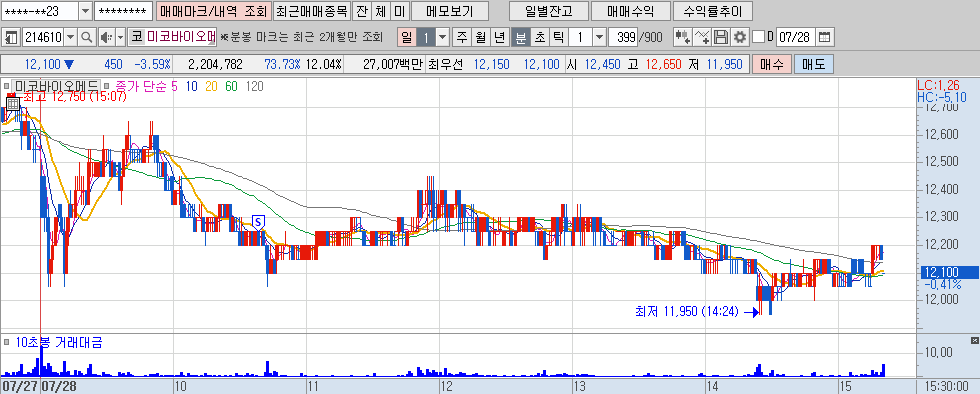Select second (초) chart

[x=539, y=38]
